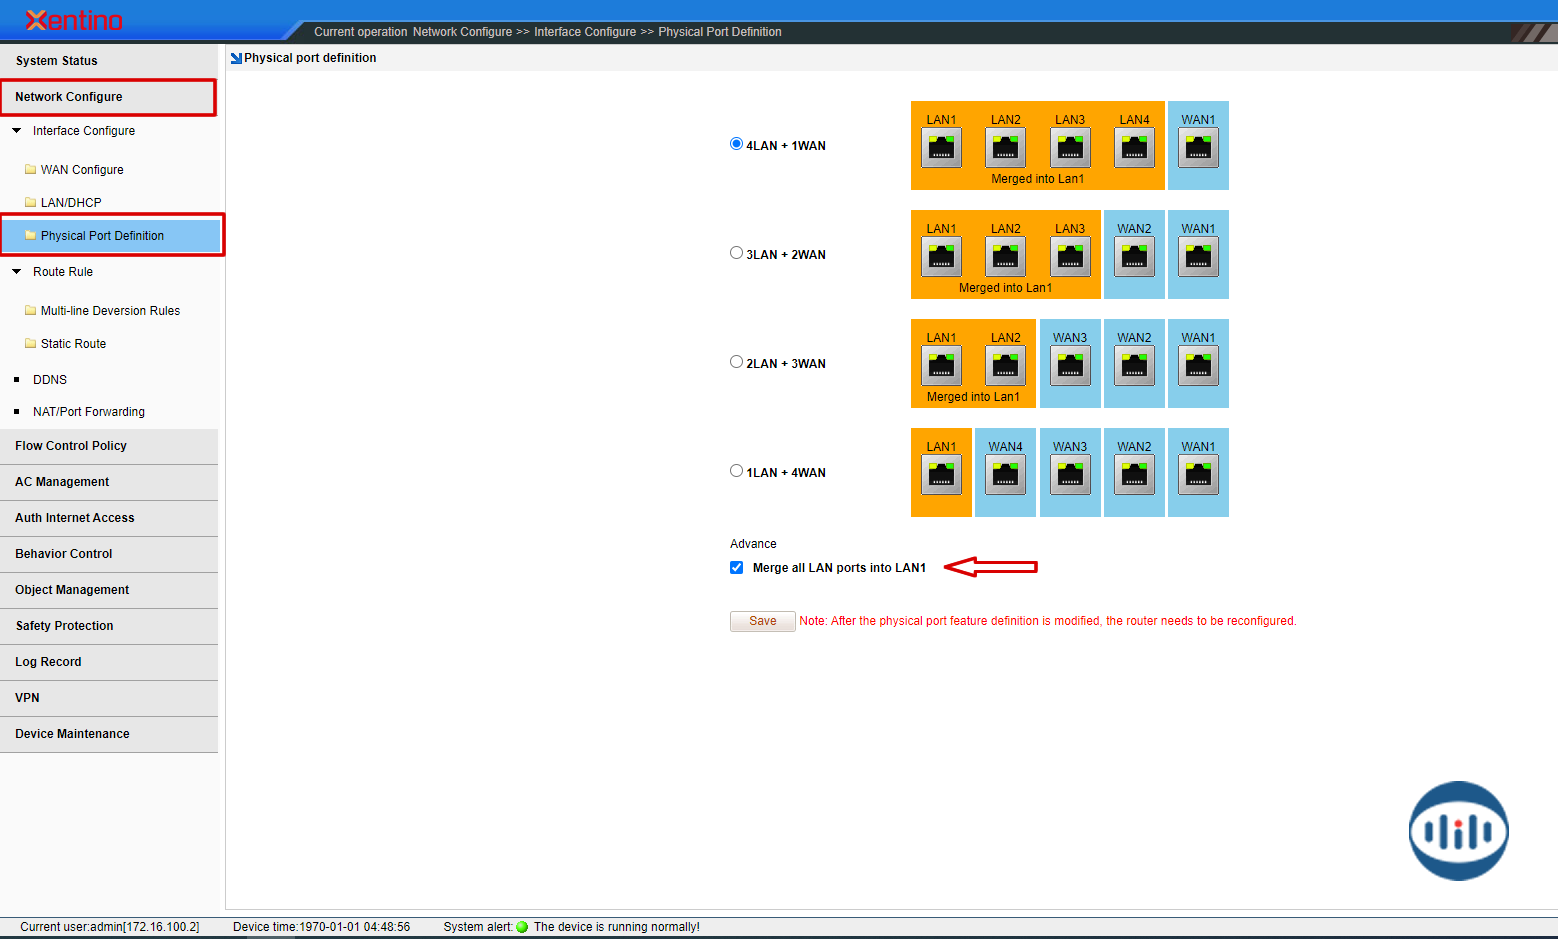The image size is (1558, 939).
Task: Open the System Status menu
Action: point(57,61)
